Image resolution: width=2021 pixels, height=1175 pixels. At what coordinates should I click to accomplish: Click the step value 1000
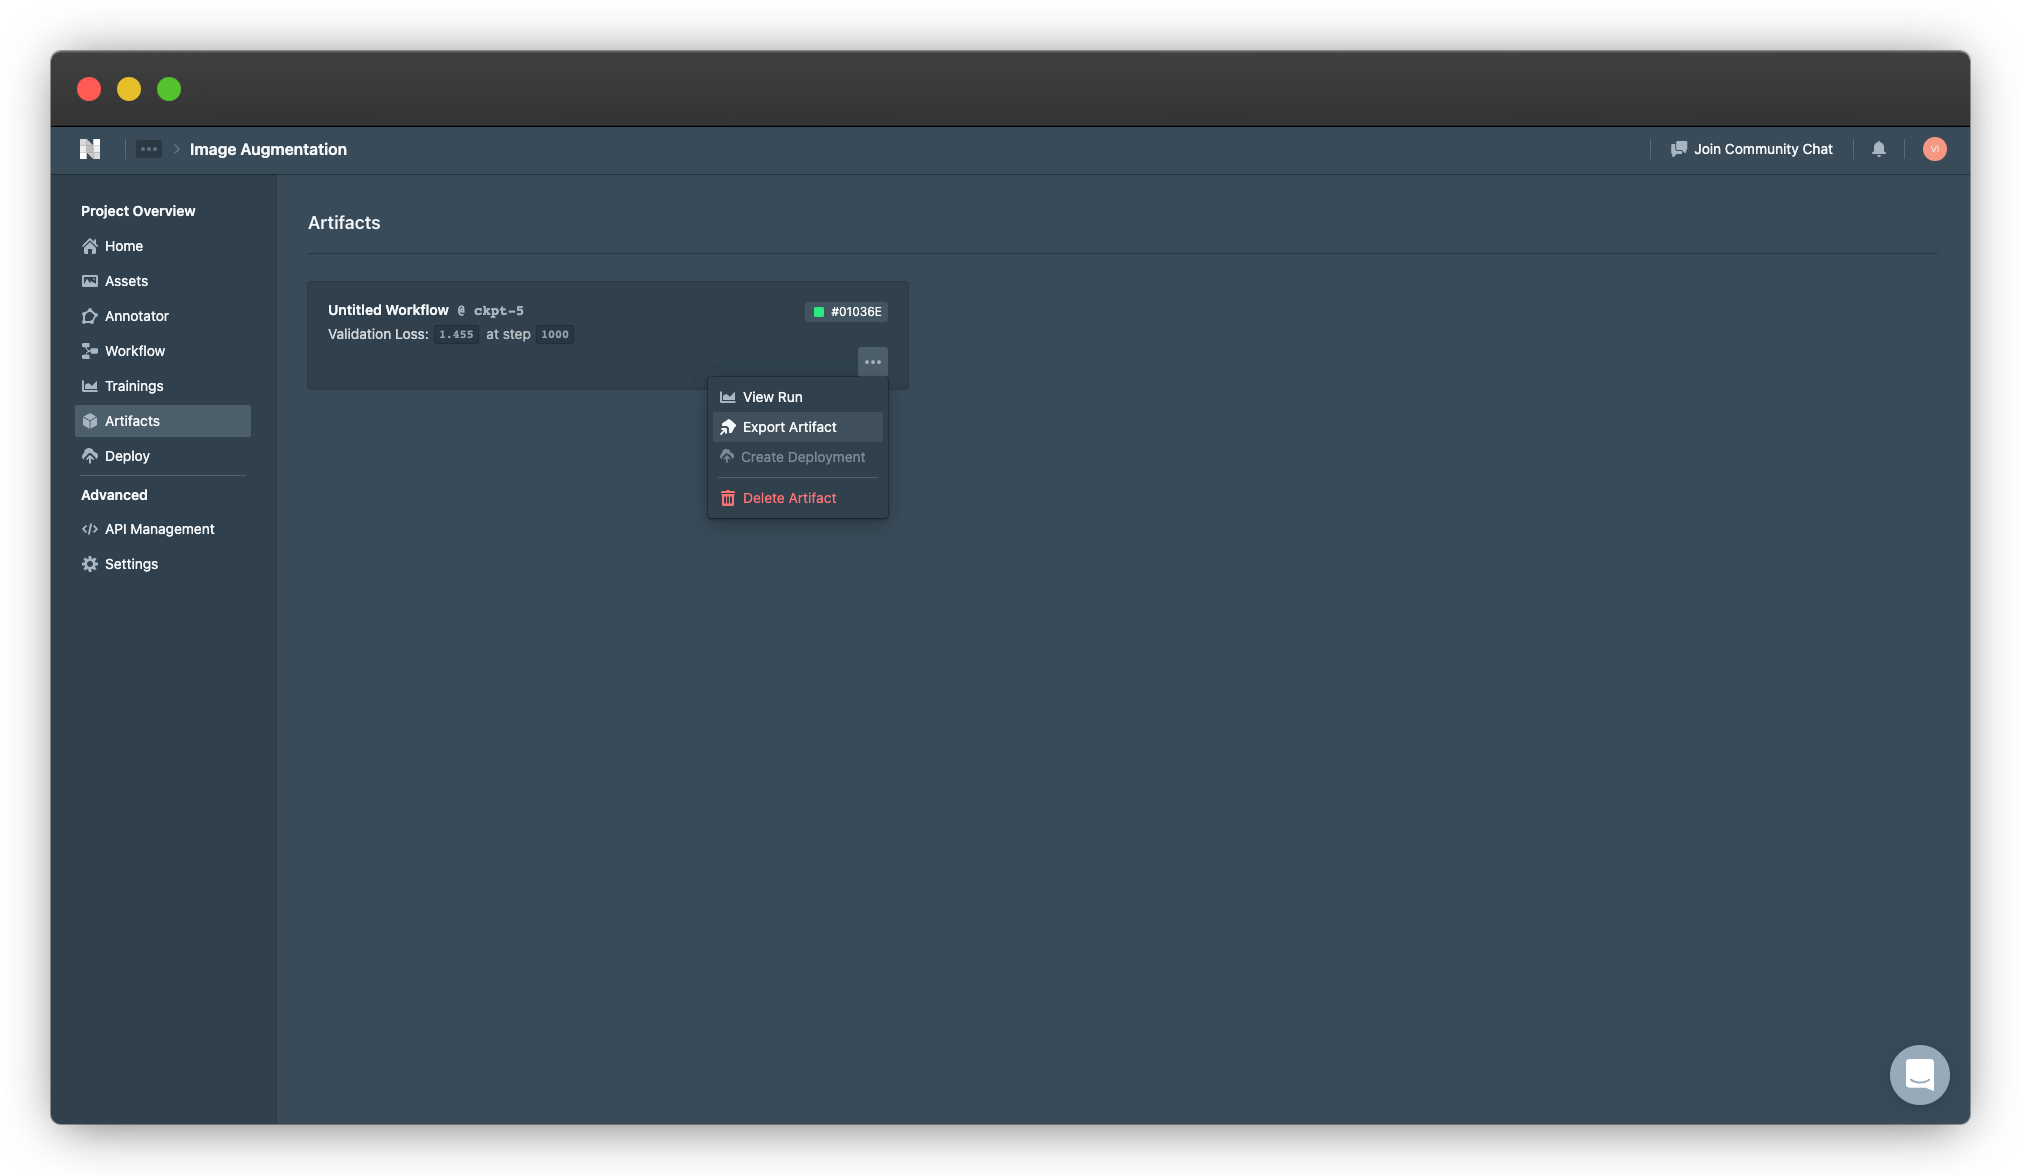(555, 335)
